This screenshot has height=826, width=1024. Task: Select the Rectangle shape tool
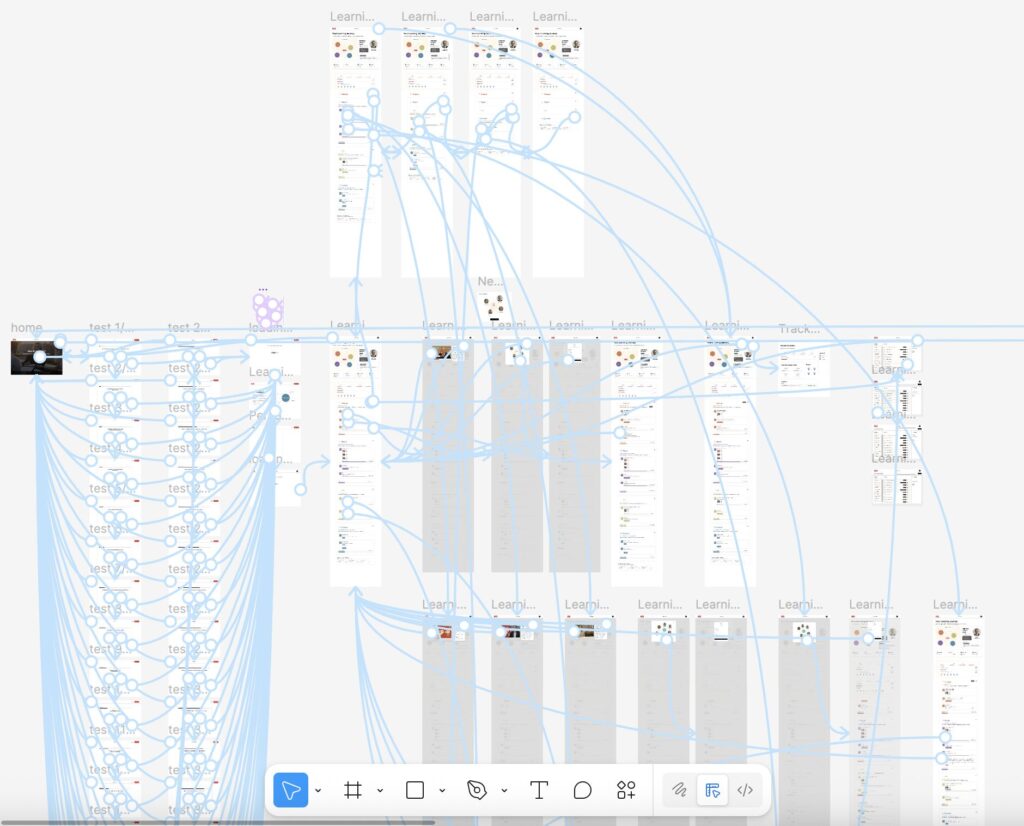click(x=415, y=790)
